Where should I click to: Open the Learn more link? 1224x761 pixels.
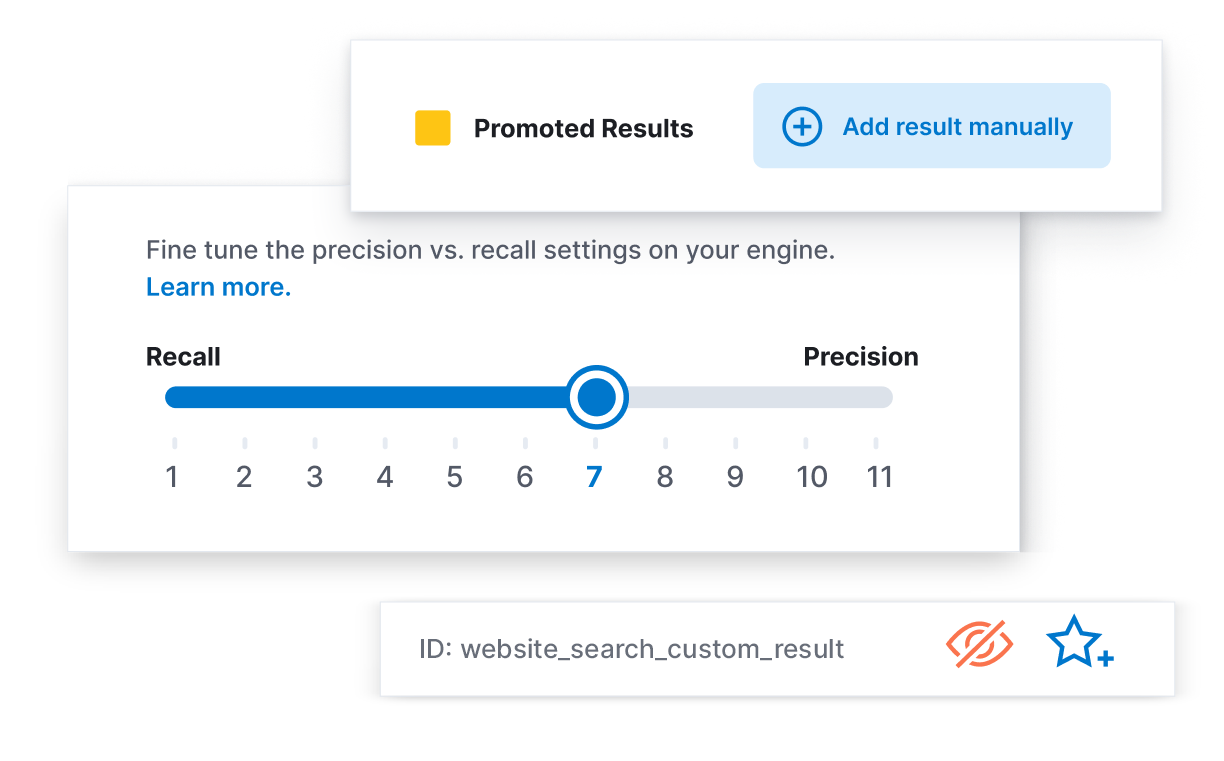point(218,287)
